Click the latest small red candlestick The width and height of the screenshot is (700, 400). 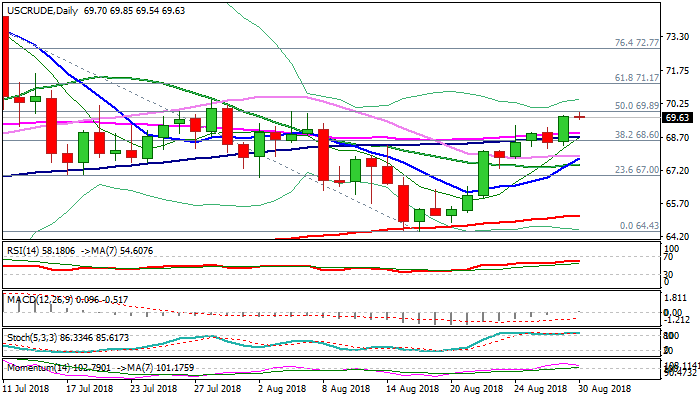(580, 117)
